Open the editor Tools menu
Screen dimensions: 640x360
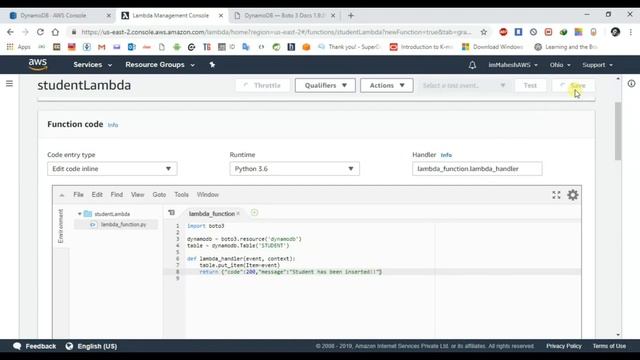[x=181, y=195]
